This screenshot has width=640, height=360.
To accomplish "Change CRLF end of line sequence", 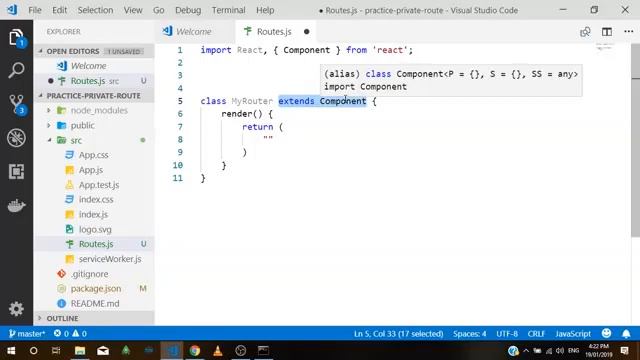I will tap(536, 333).
